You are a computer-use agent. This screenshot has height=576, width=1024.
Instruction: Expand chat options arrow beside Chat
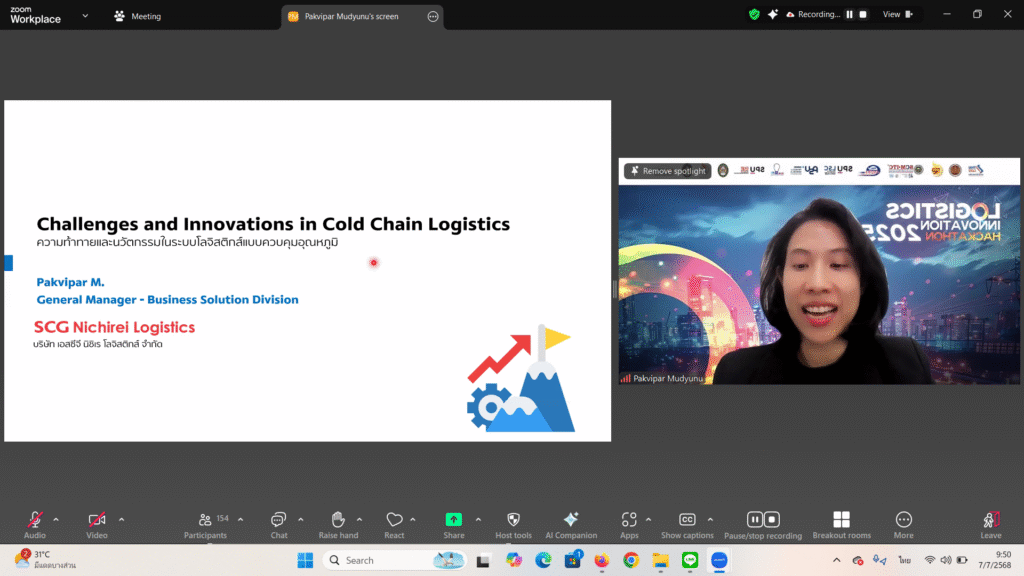coord(300,520)
